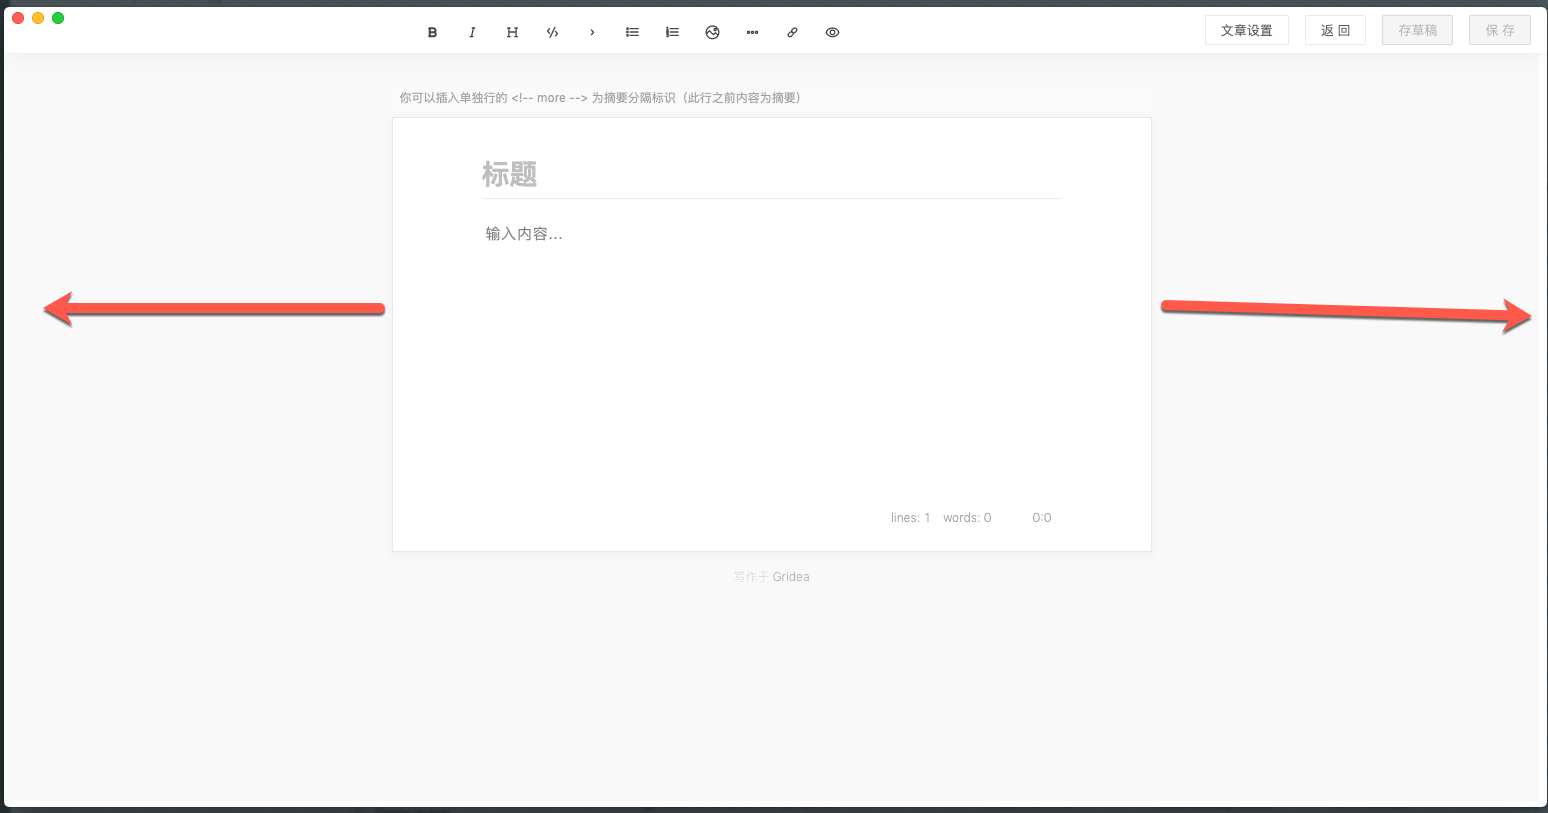Click the 'lines: 1' counter text
Viewport: 1548px width, 813px height.
click(x=910, y=518)
